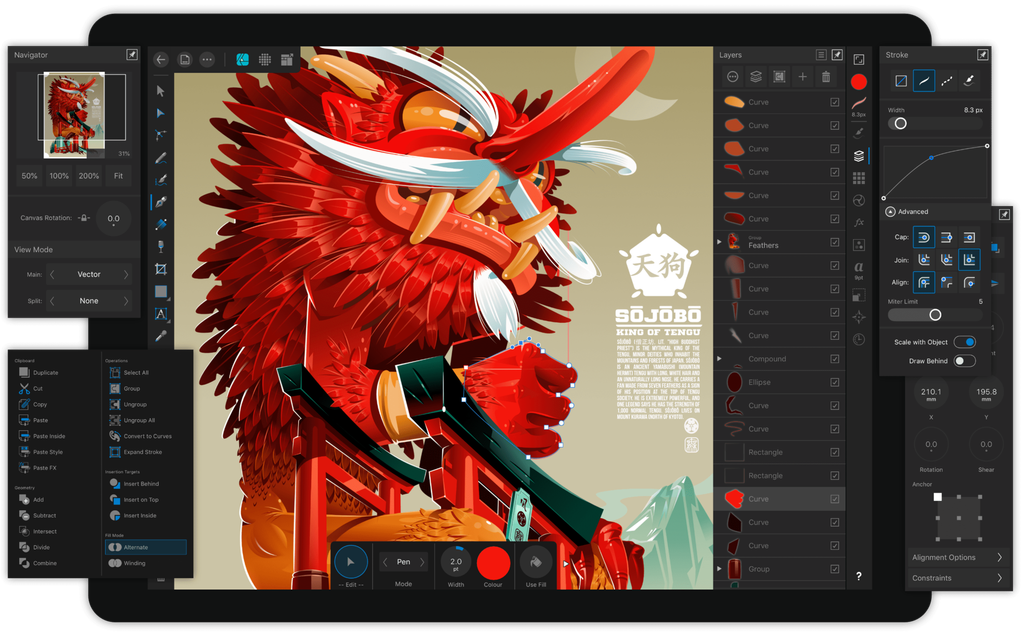Enable the Draw Behind toggle
Viewport: 1024px width, 640px height.
(963, 360)
